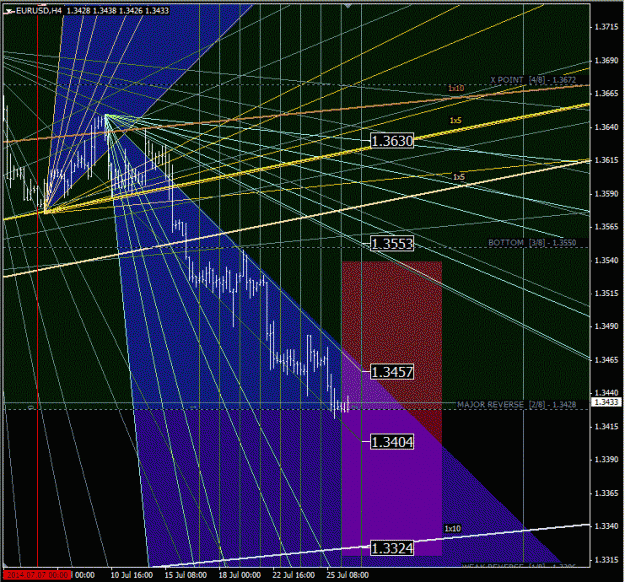The height and width of the screenshot is (582, 625).
Task: Click the 22 Jul 16:00 time axis label
Action: pyautogui.click(x=294, y=575)
